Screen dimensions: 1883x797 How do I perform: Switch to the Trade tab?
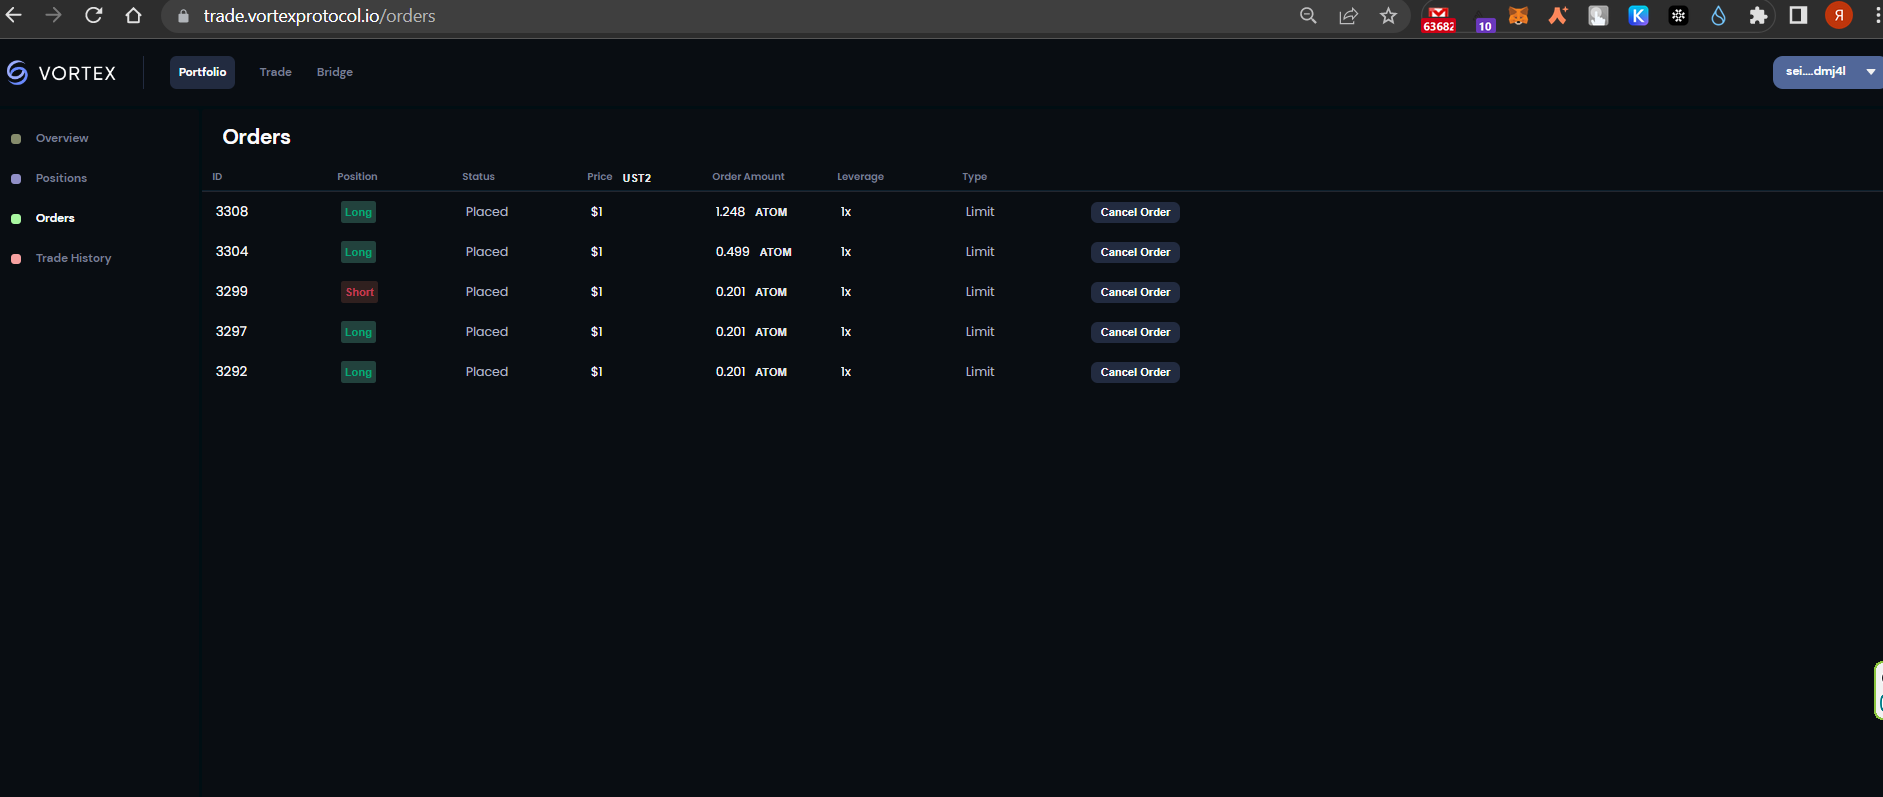275,72
